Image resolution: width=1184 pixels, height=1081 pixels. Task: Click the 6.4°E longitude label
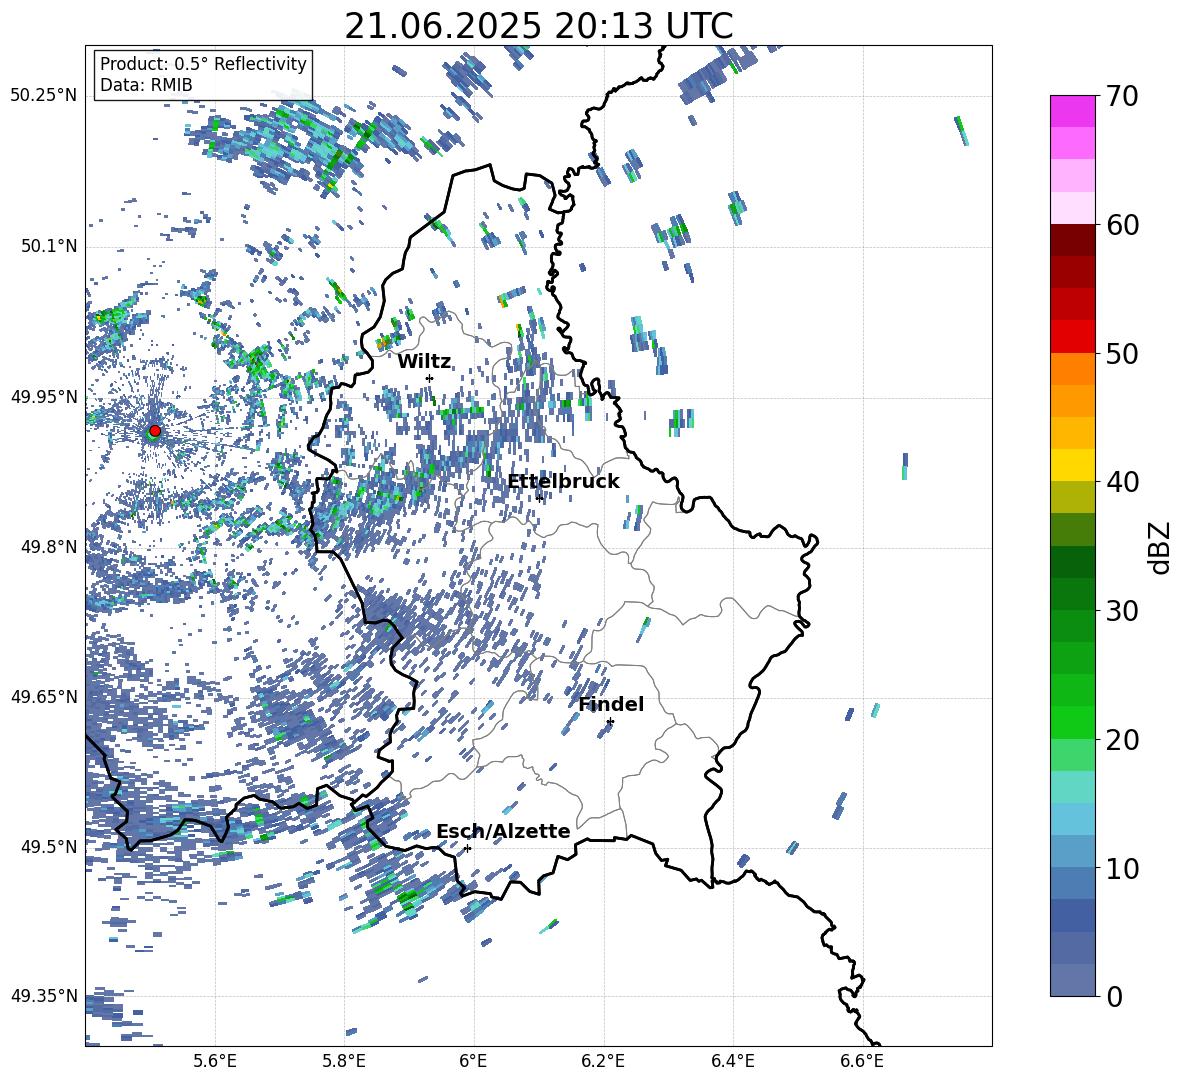coord(732,1061)
